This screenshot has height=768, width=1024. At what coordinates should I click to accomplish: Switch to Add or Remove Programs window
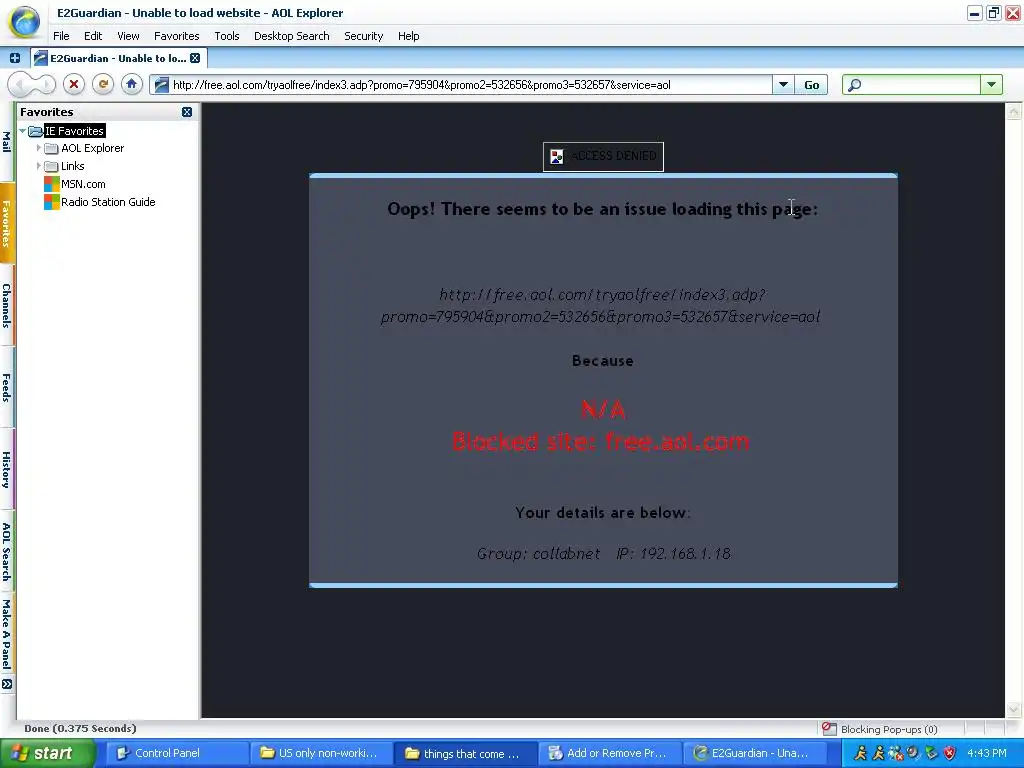tap(609, 753)
